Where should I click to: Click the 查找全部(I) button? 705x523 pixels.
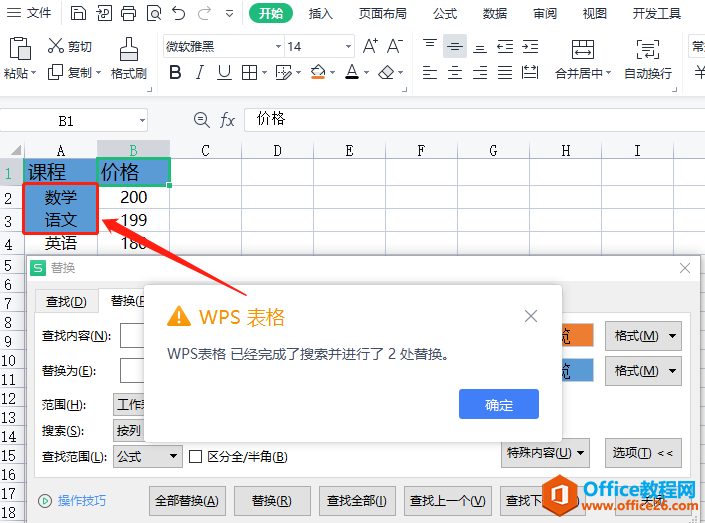click(x=357, y=501)
